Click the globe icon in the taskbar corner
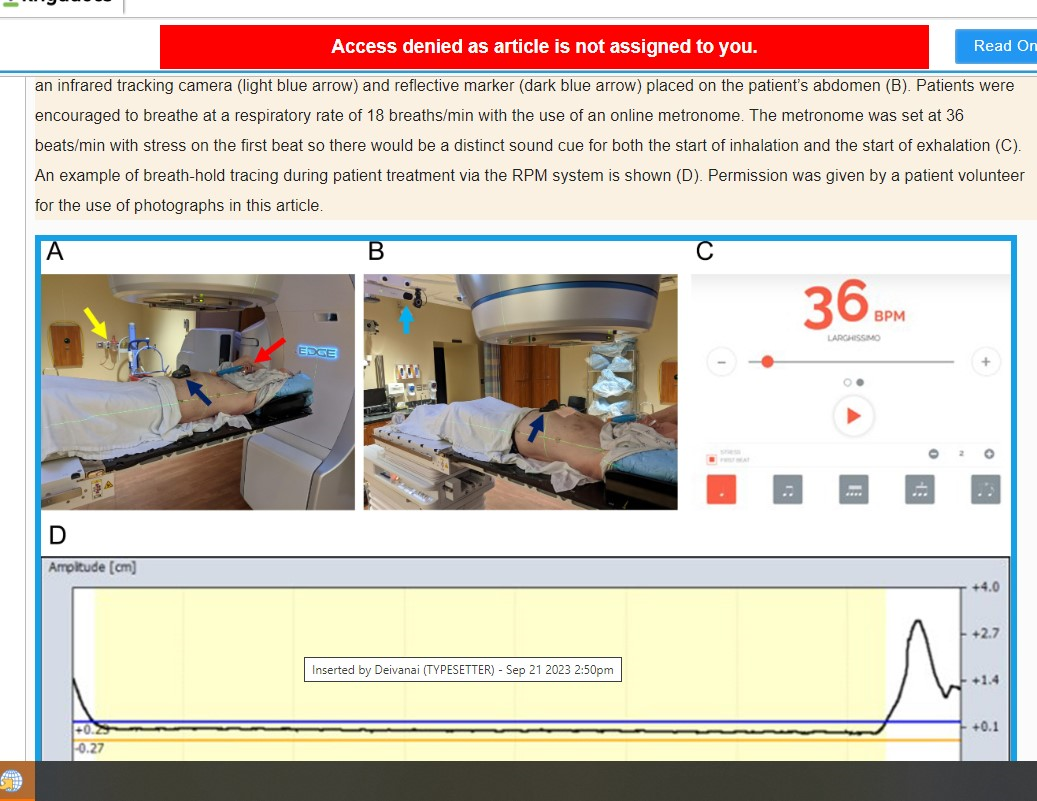 (11, 781)
